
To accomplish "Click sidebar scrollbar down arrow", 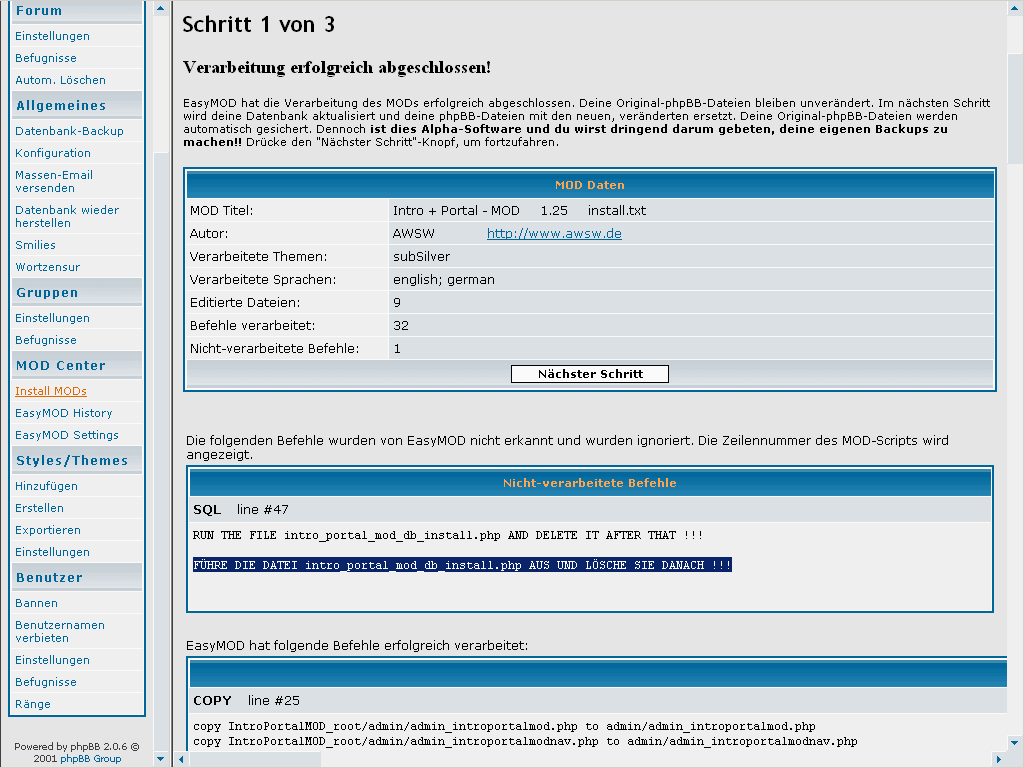I will pos(162,759).
